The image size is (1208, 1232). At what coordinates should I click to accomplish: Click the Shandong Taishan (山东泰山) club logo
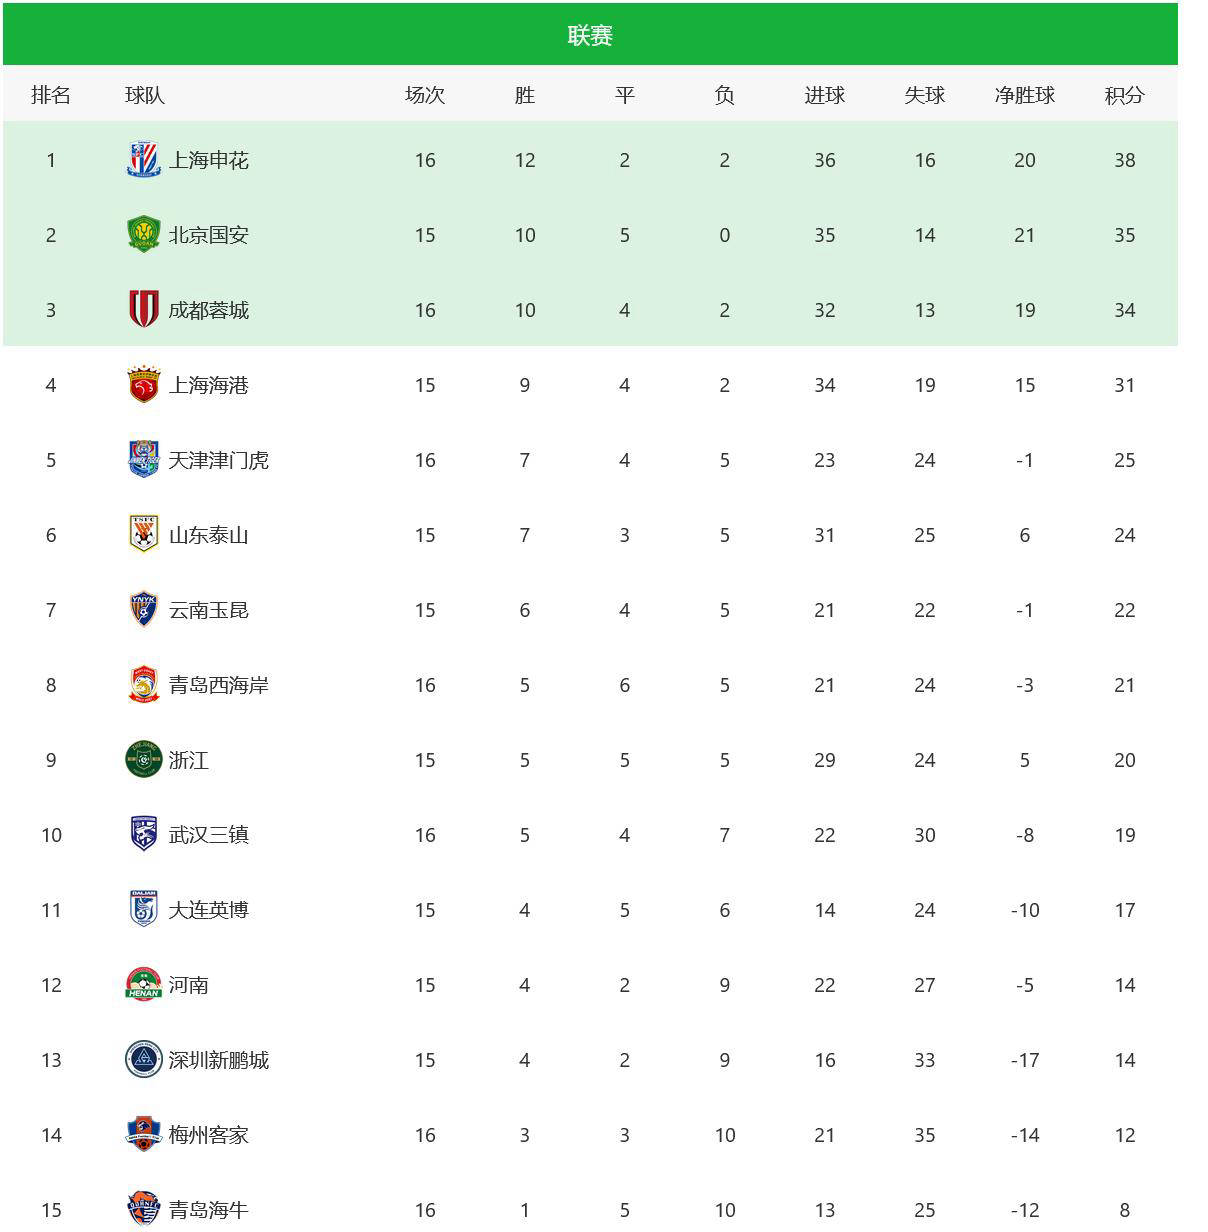coord(143,535)
